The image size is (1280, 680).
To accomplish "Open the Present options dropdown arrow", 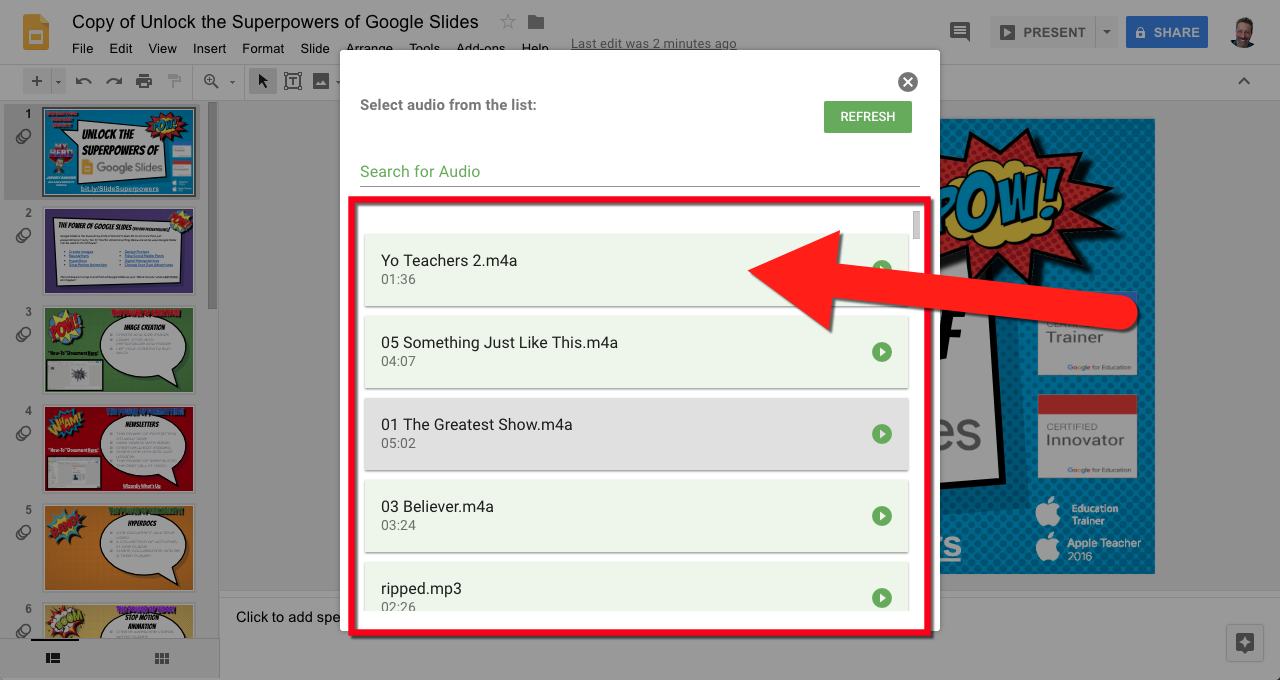I will click(1106, 32).
